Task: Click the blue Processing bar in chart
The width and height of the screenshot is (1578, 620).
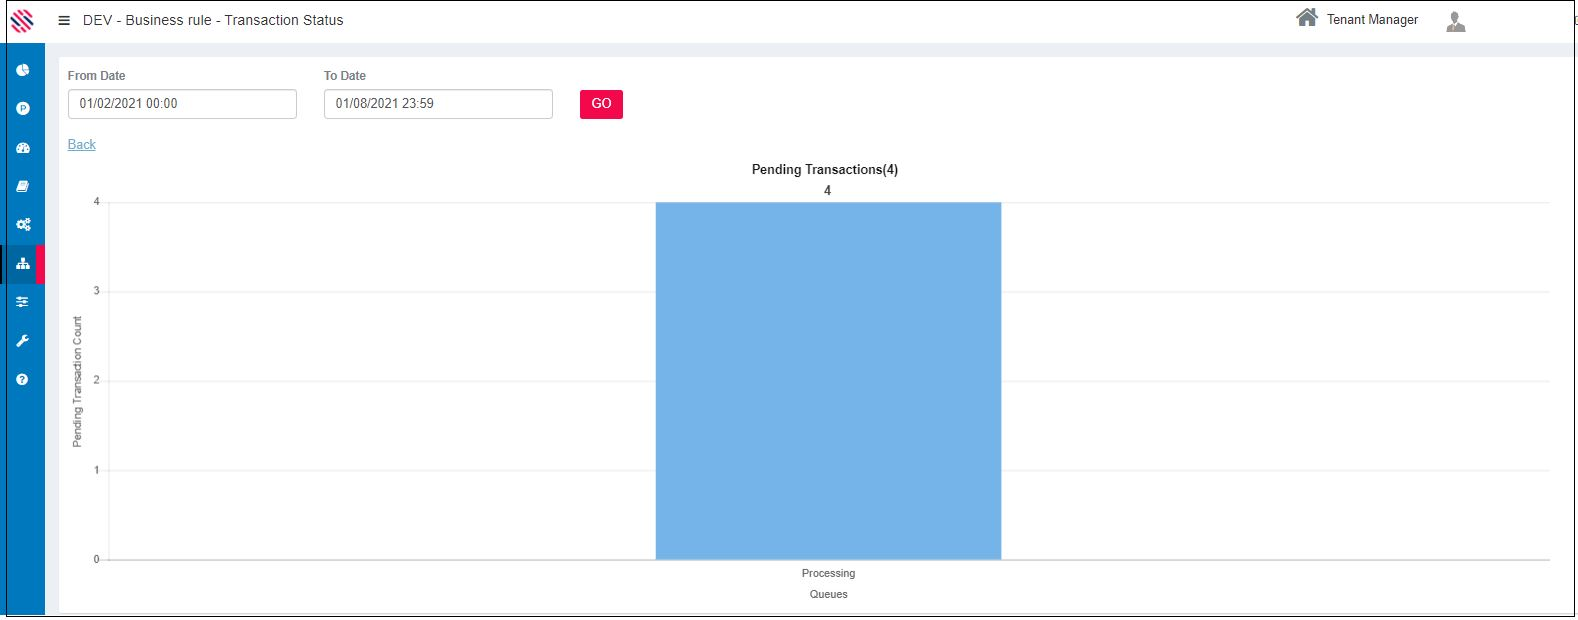Action: coord(828,380)
